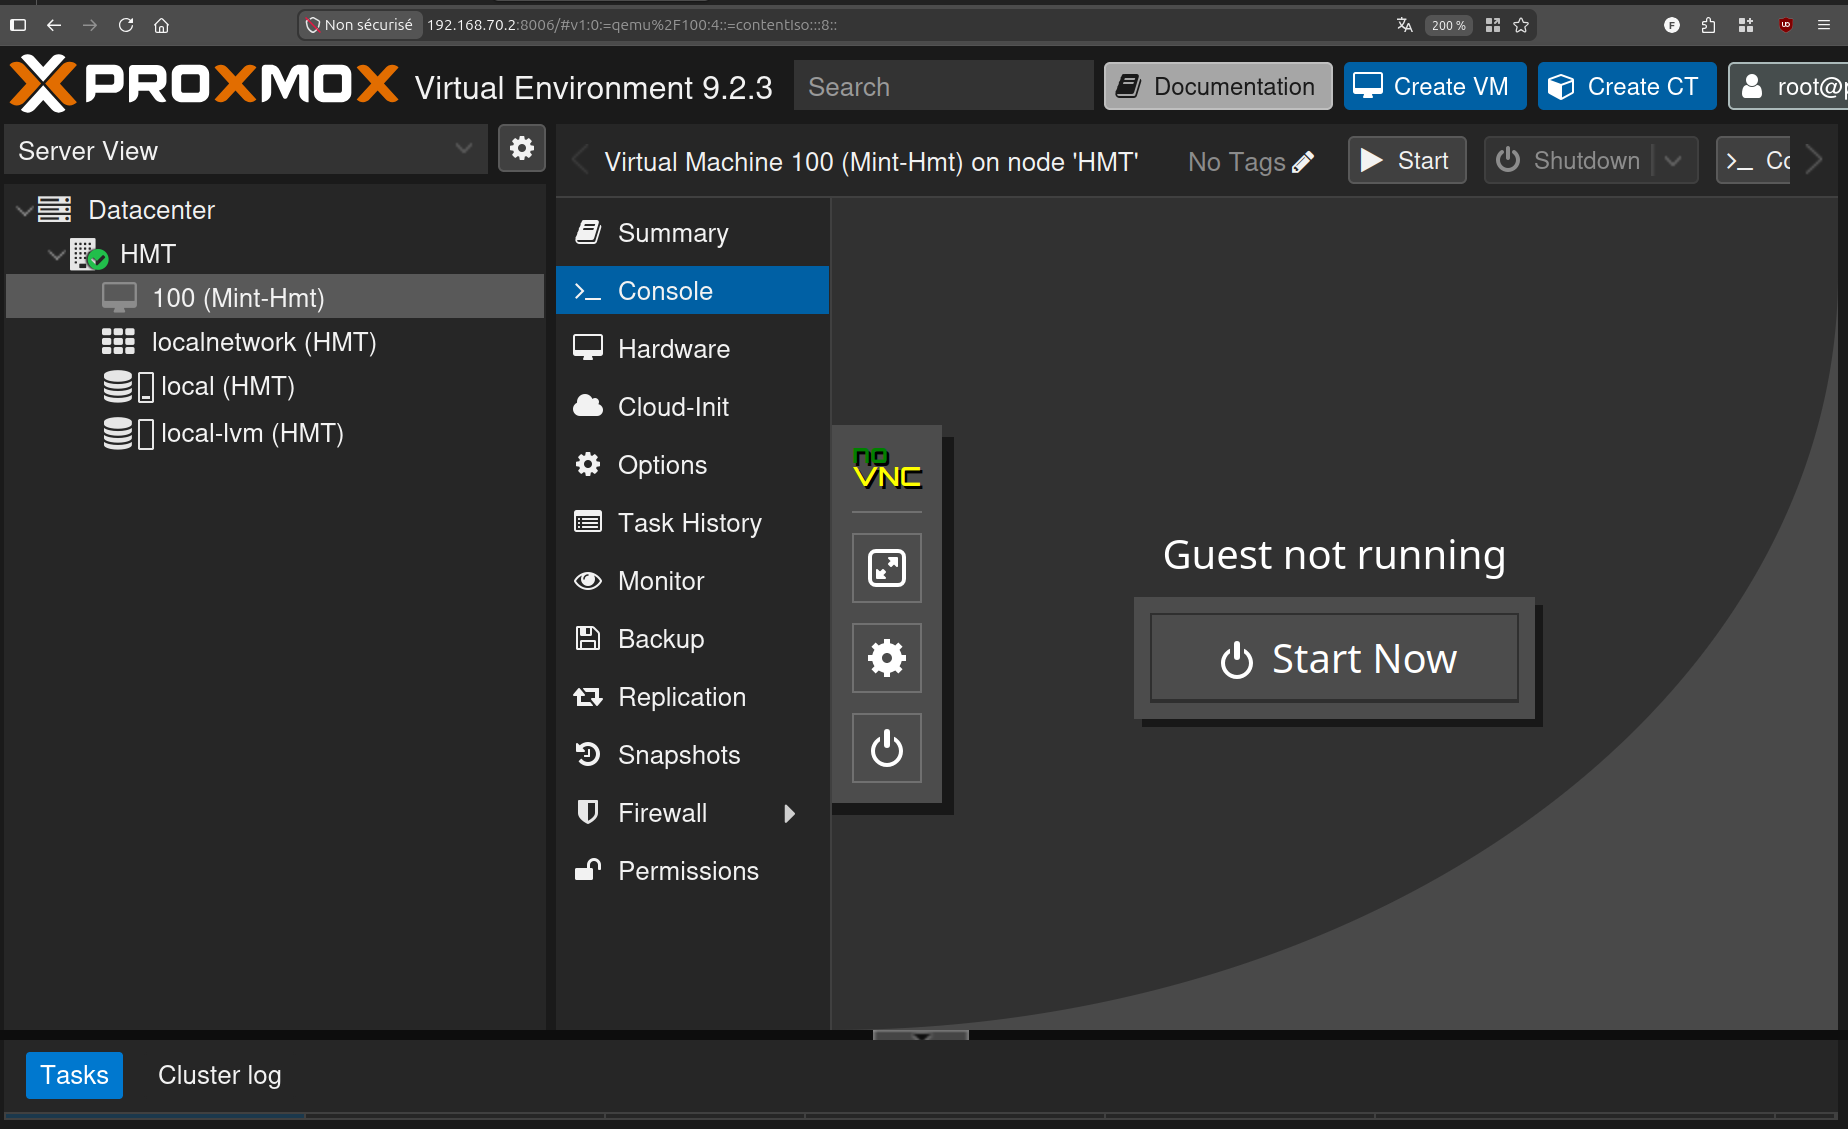Click the local-lvm storage database icon
This screenshot has width=1848, height=1129.
point(118,433)
